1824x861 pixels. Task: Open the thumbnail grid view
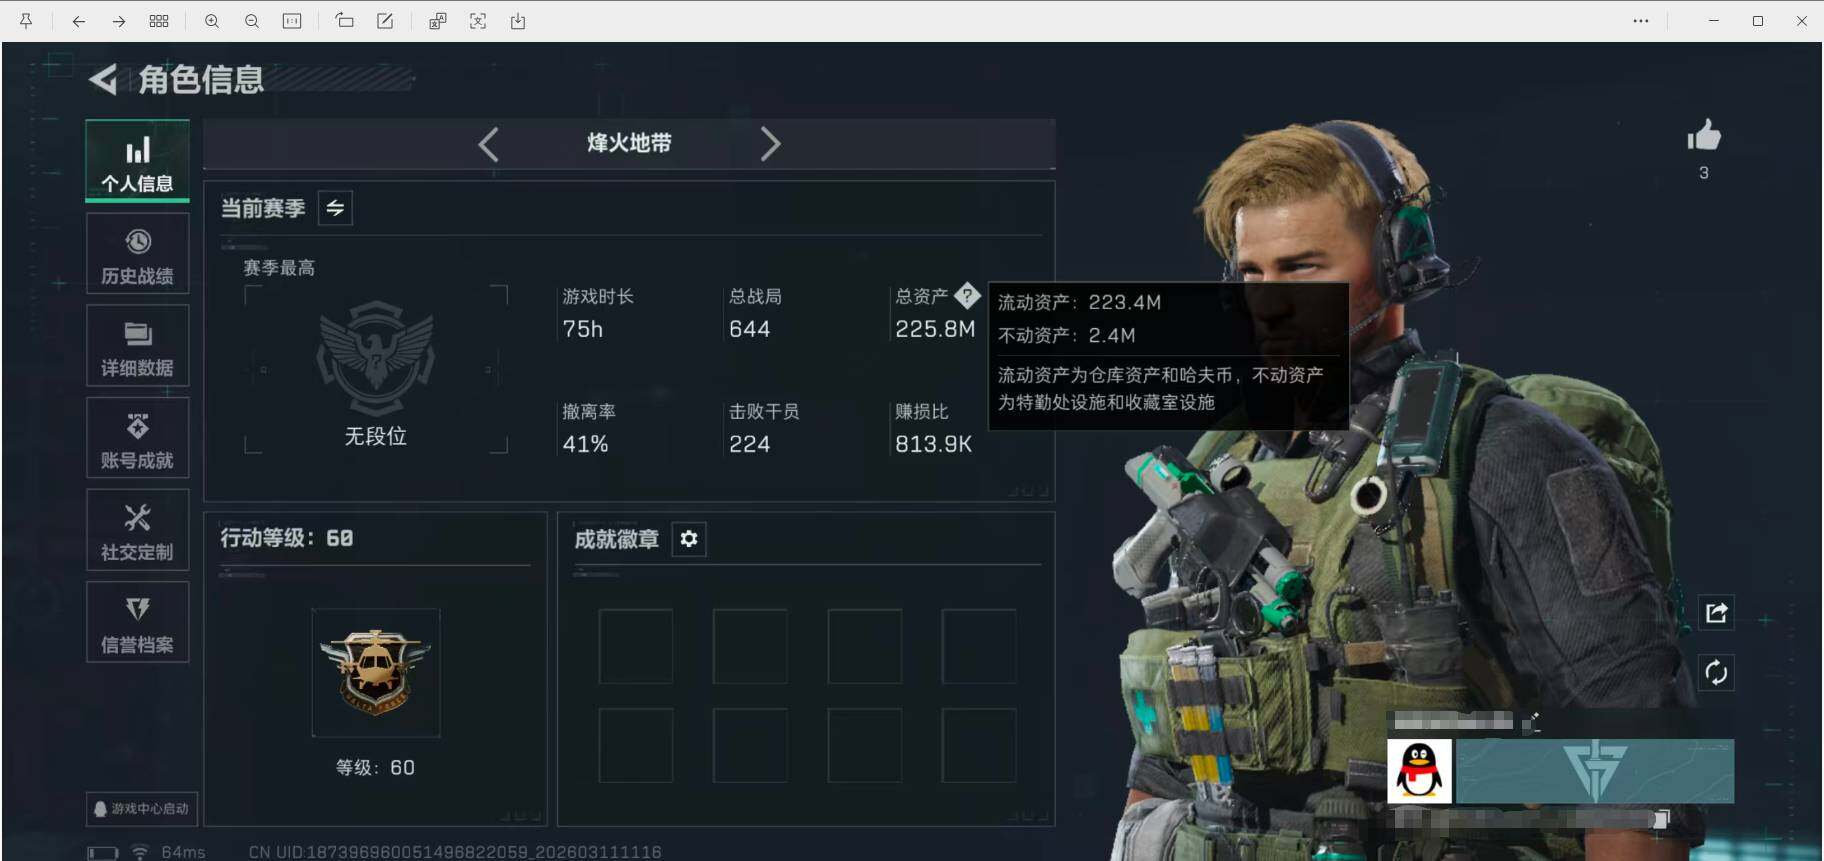pos(159,21)
